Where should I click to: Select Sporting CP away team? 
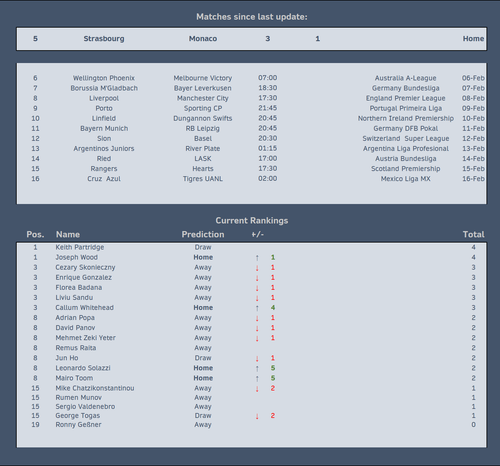pyautogui.click(x=203, y=108)
